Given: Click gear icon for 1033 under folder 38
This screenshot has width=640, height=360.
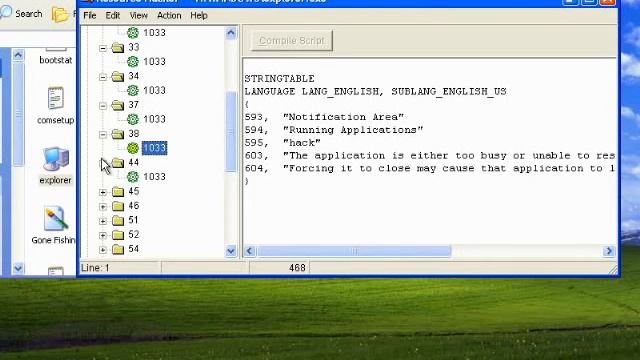Looking at the screenshot, I should click(x=133, y=148).
